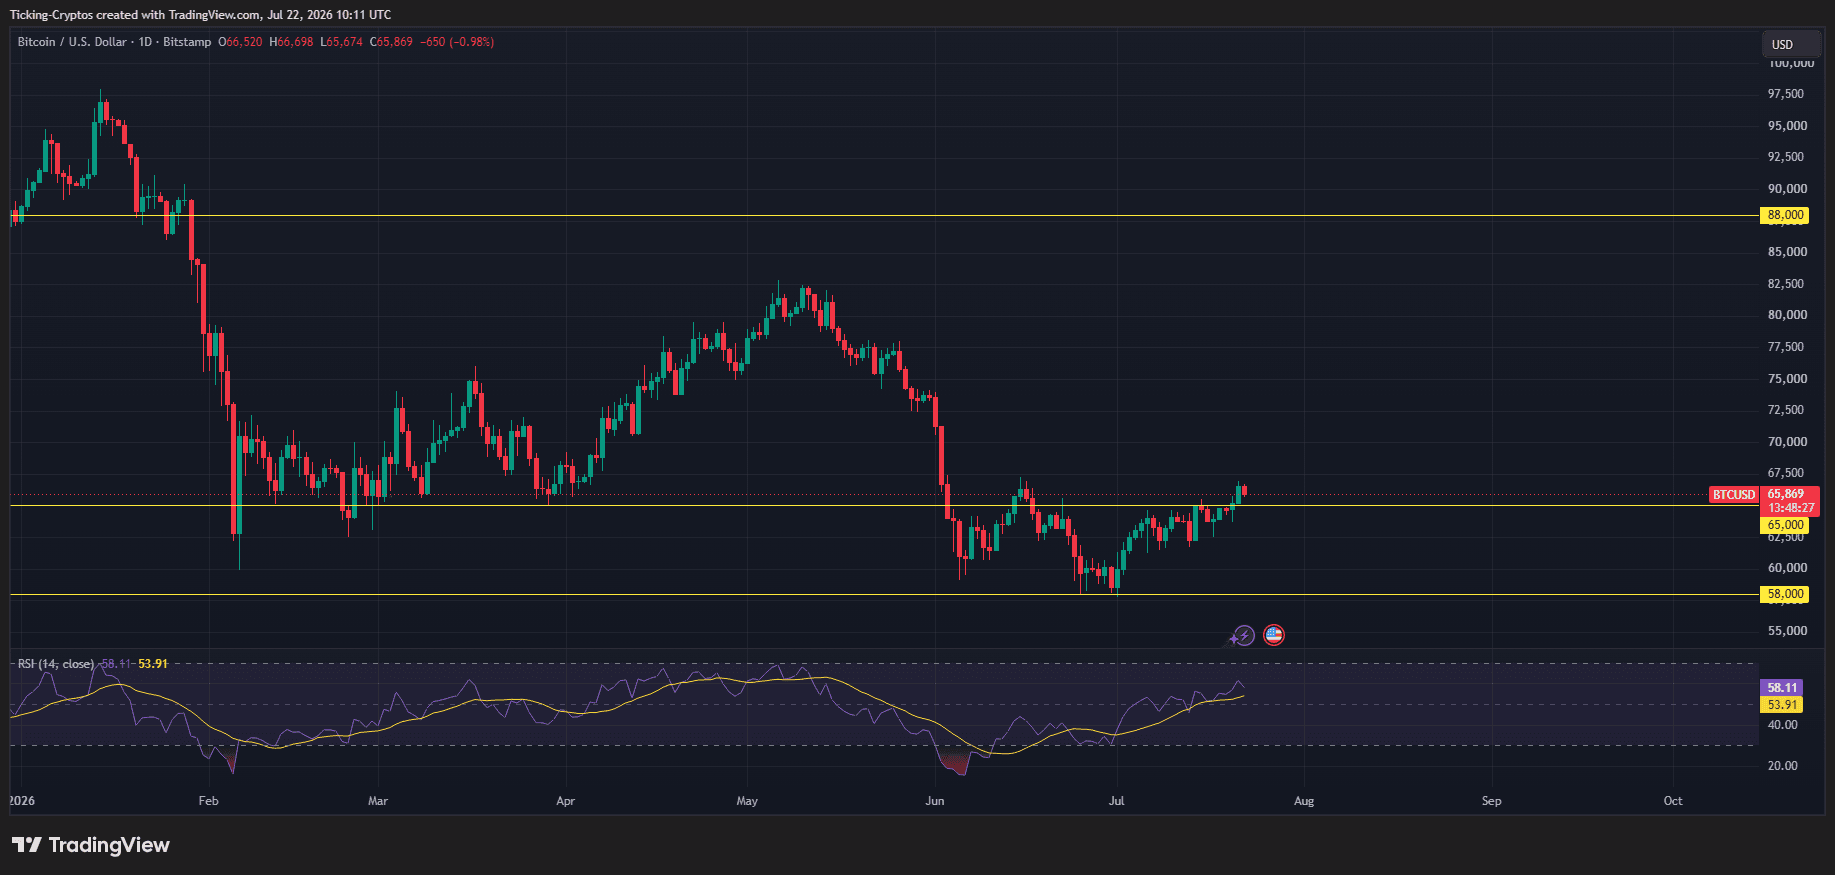This screenshot has height=875, width=1835.
Task: Click the 53.91 value in RSI legend
Action: 153,664
